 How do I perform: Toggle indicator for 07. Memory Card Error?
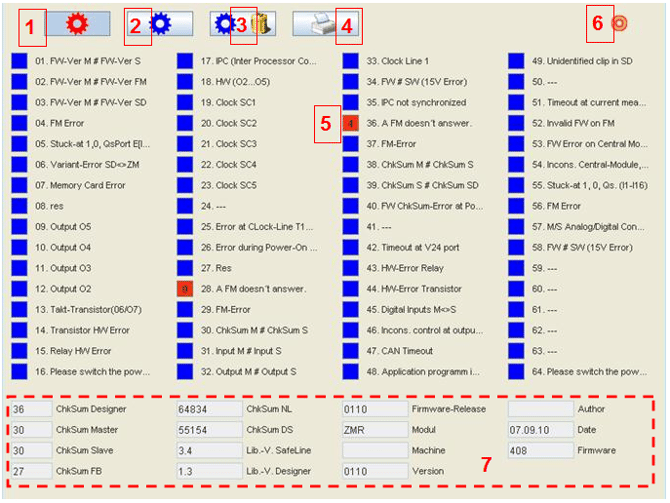coord(19,185)
